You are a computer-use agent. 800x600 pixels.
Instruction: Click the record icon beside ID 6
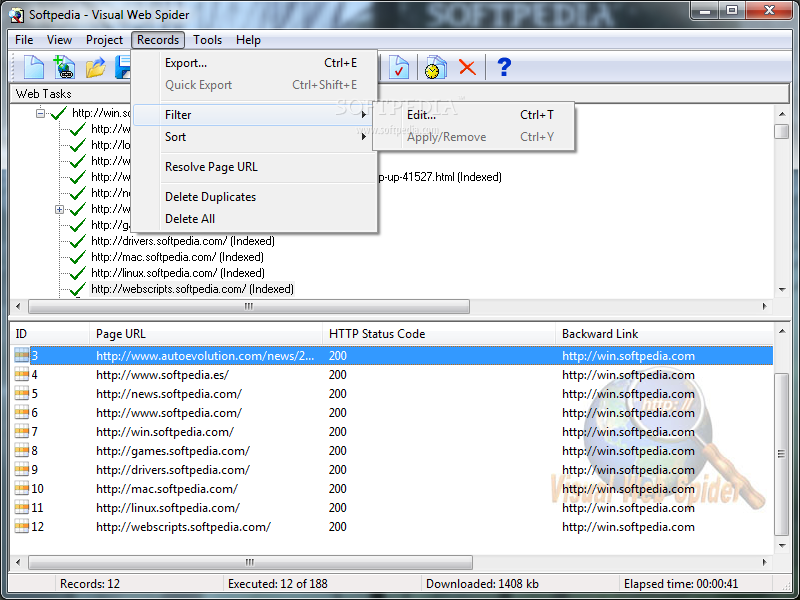click(21, 412)
